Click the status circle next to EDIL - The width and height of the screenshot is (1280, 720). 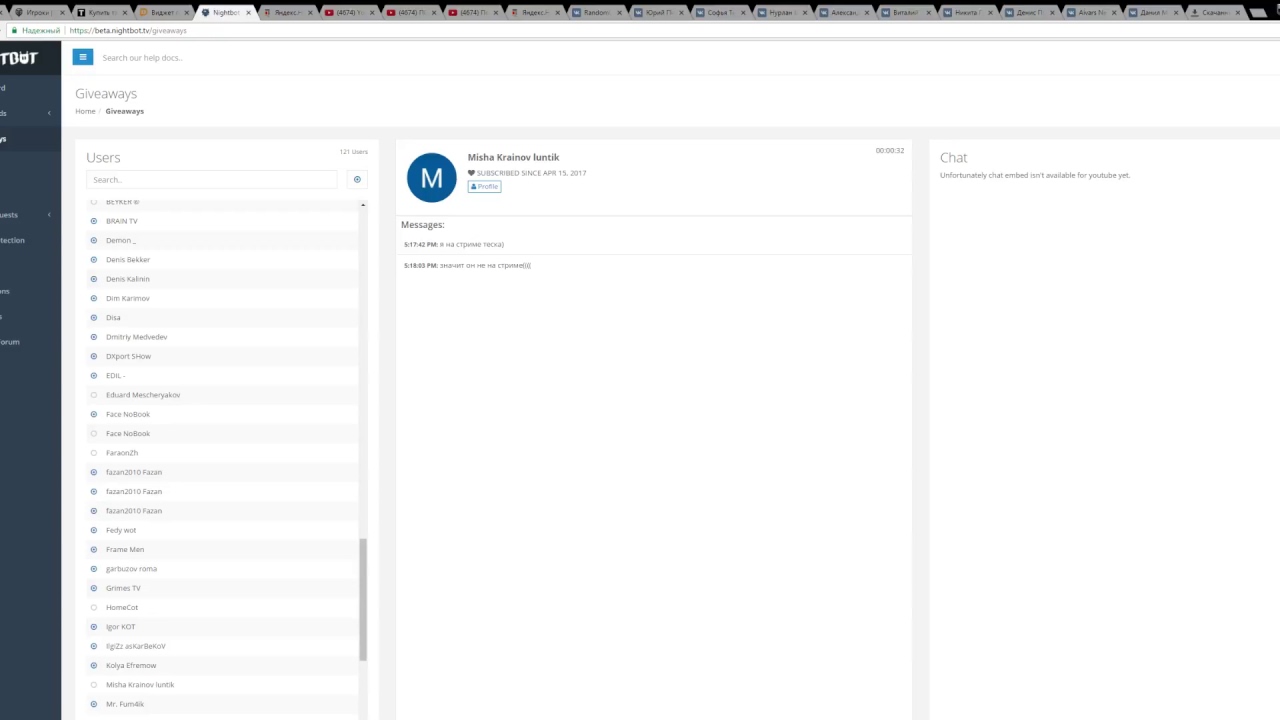click(x=94, y=376)
